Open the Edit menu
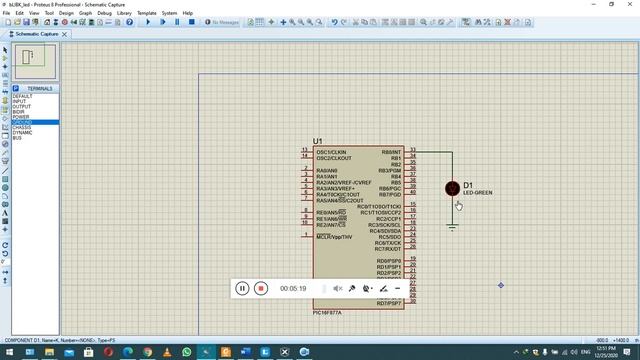Image resolution: width=640 pixels, height=360 pixels. click(19, 13)
